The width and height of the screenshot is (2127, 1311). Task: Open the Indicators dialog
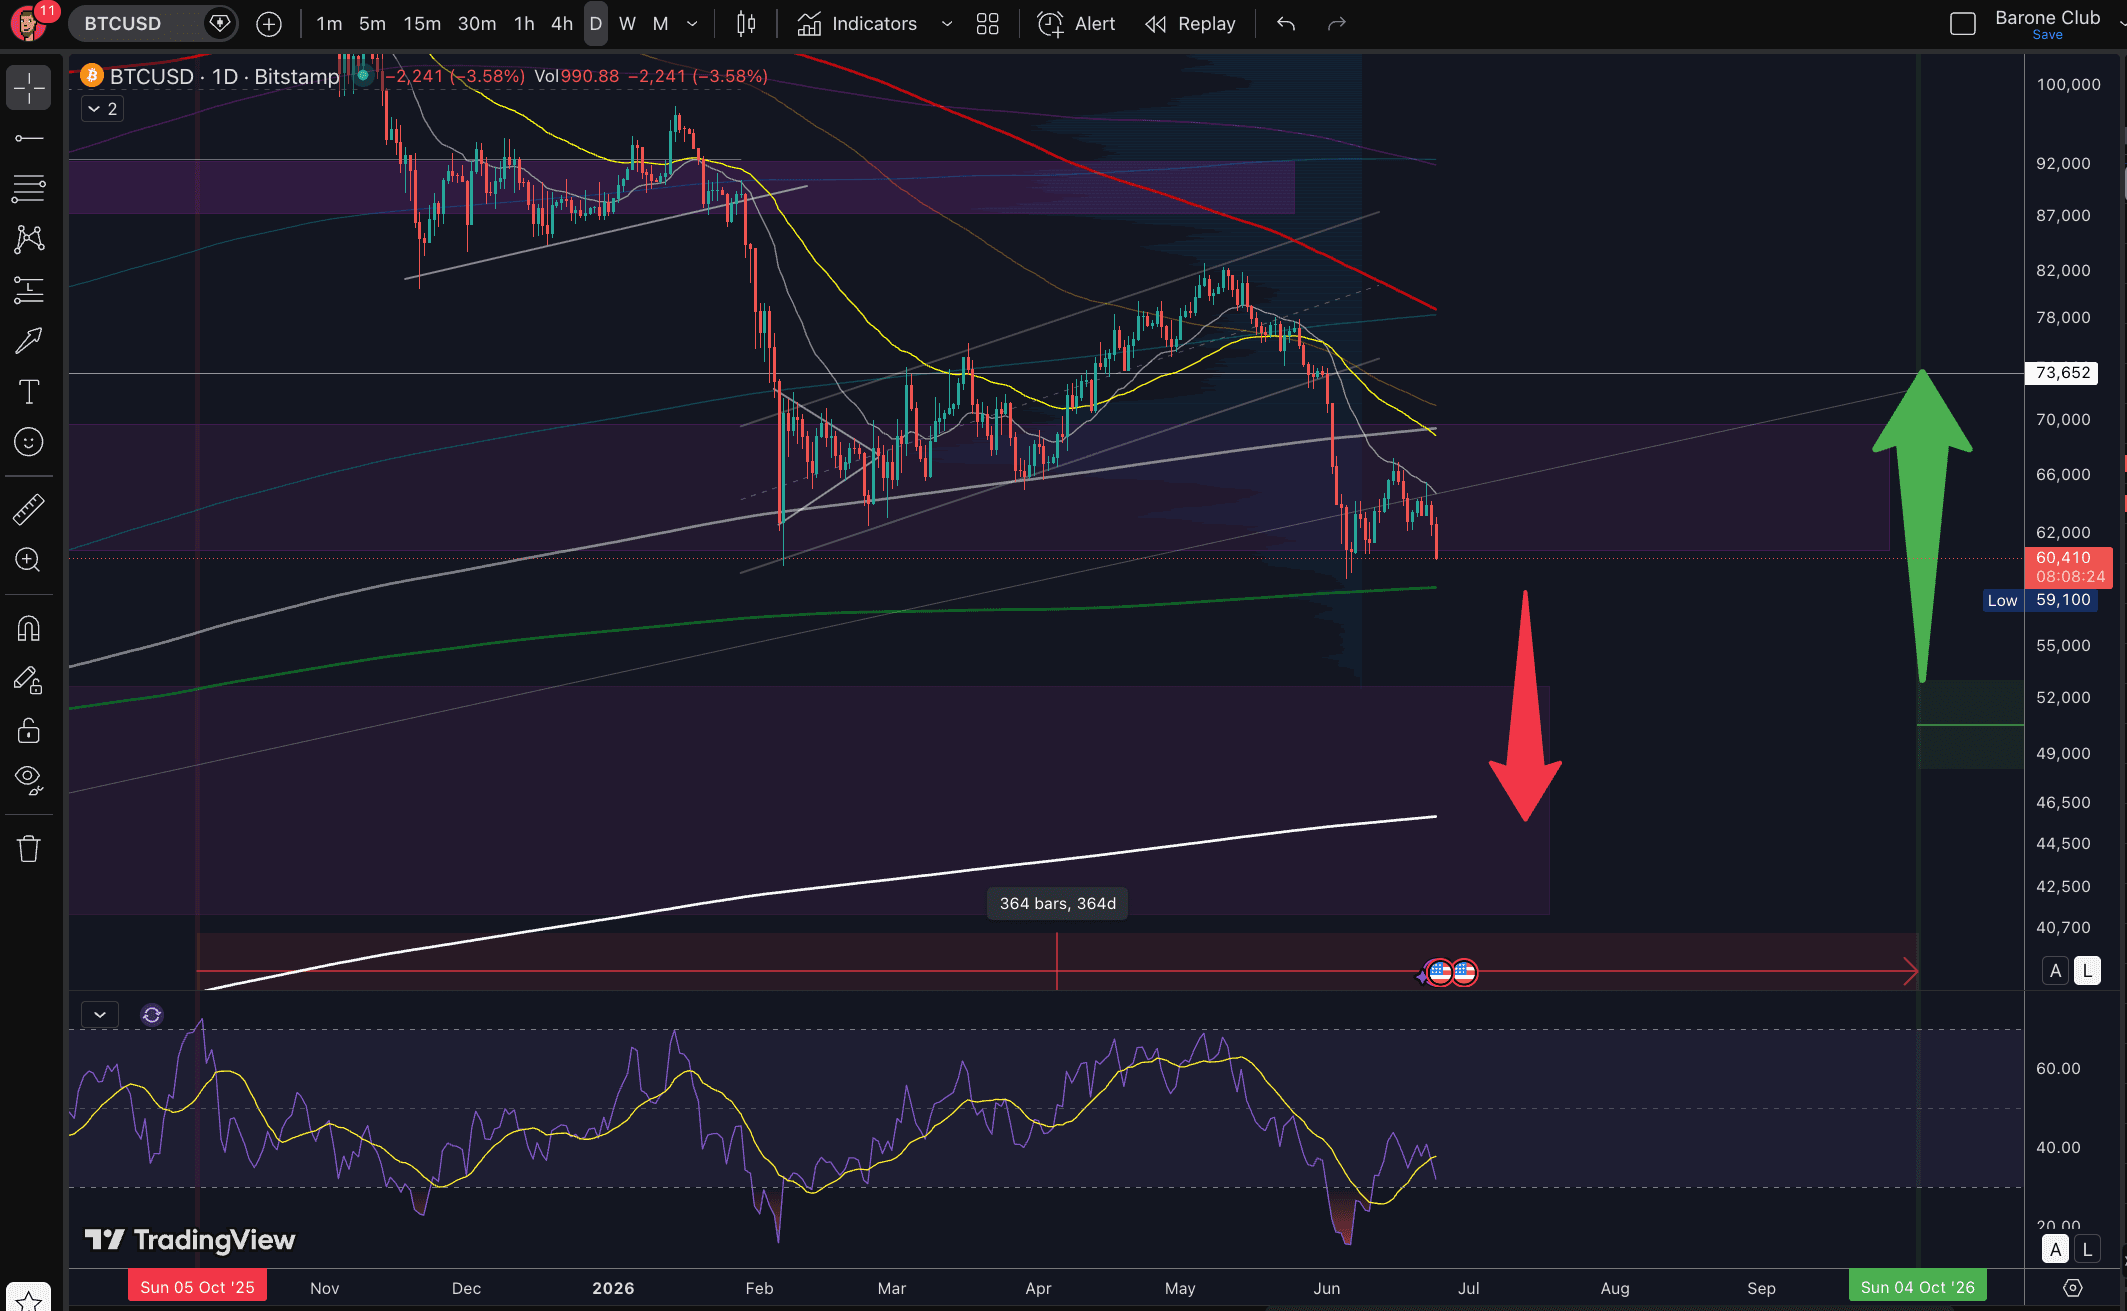[857, 24]
